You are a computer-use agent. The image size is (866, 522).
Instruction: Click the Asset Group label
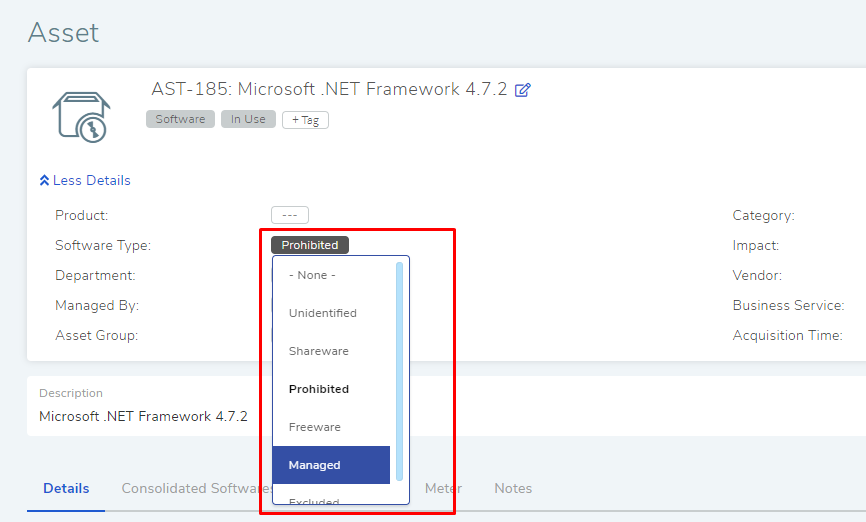97,336
